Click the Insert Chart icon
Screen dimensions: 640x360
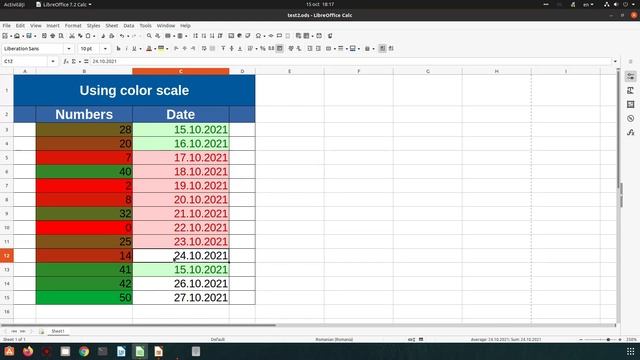[x=239, y=36]
